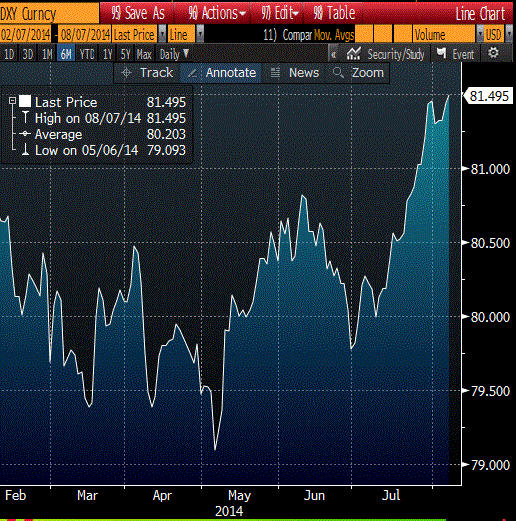Select the 5Y time range
Image resolution: width=516 pixels, height=521 pixels.
(126, 54)
